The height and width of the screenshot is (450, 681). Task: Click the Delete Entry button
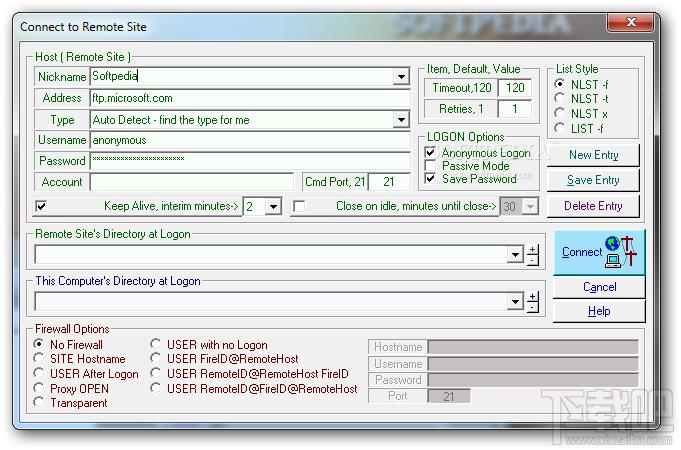click(593, 206)
